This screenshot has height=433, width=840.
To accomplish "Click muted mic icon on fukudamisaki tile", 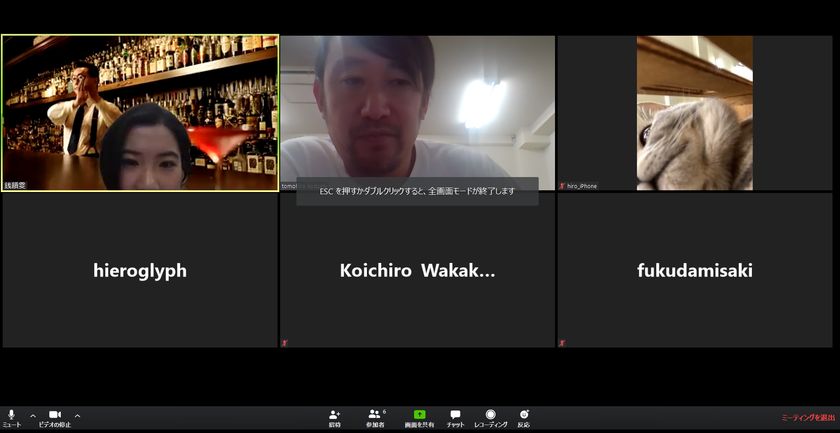I will 562,343.
